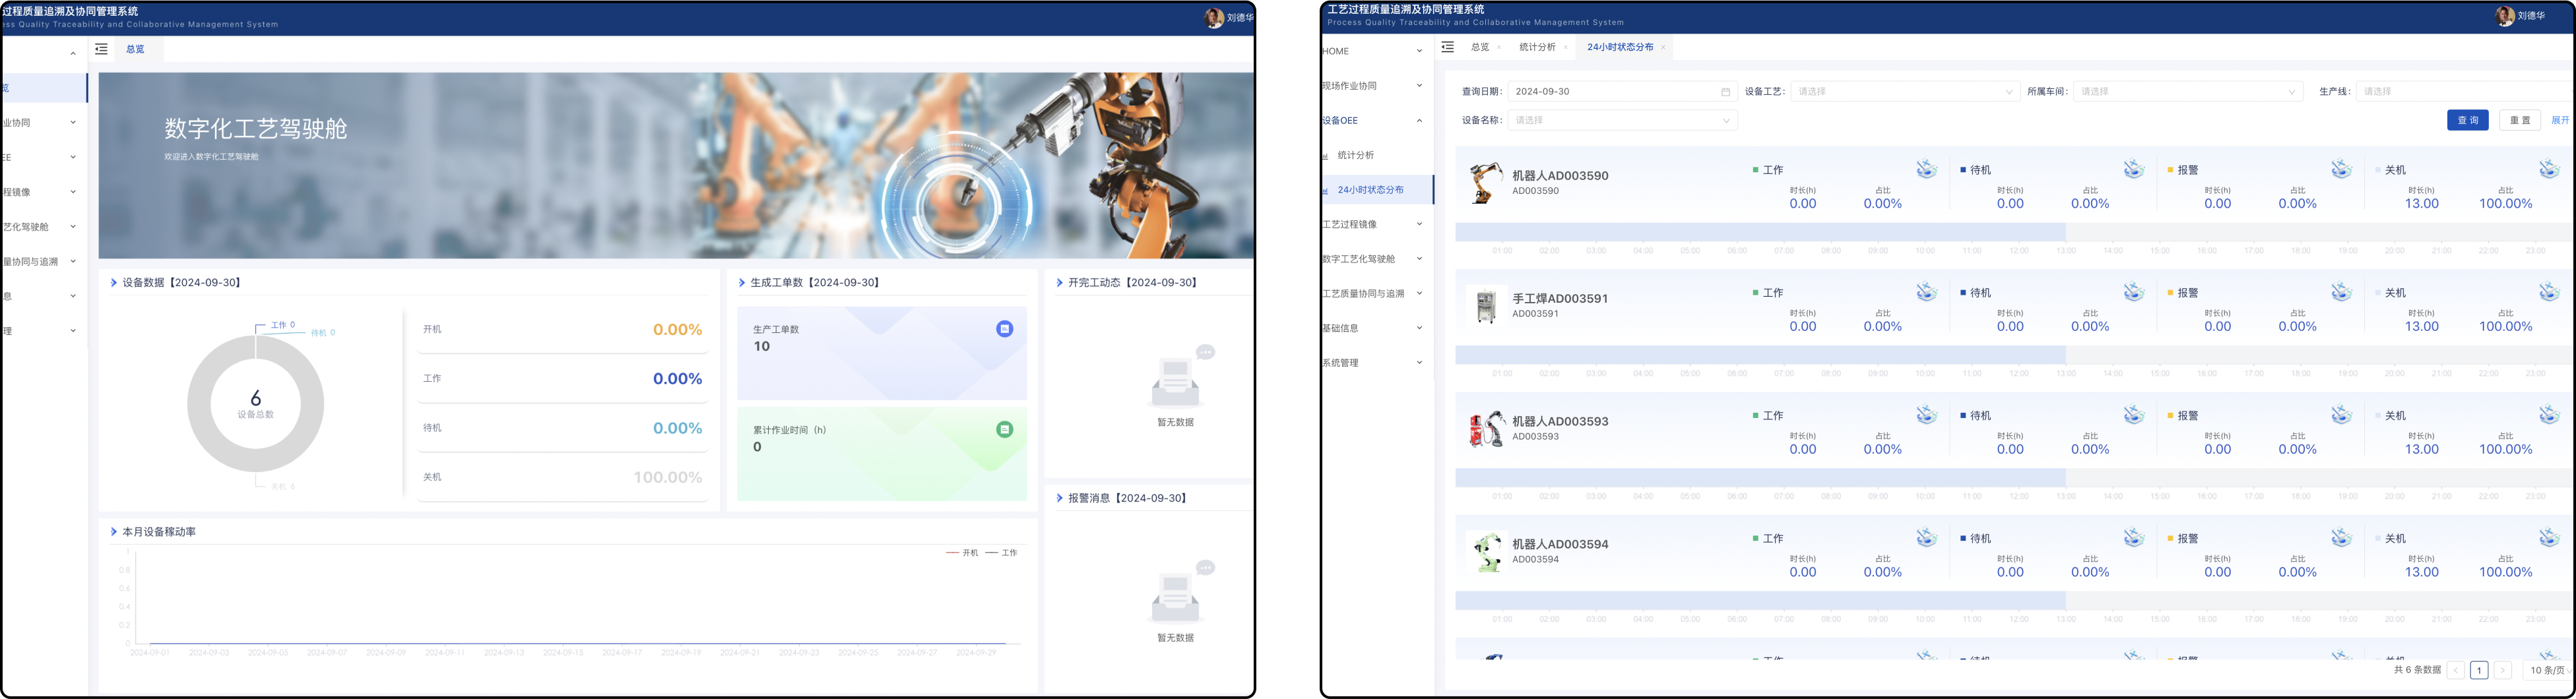2576x699 pixels.
Task: Toggle the 待机 label on the device donut chart
Action: pos(322,333)
